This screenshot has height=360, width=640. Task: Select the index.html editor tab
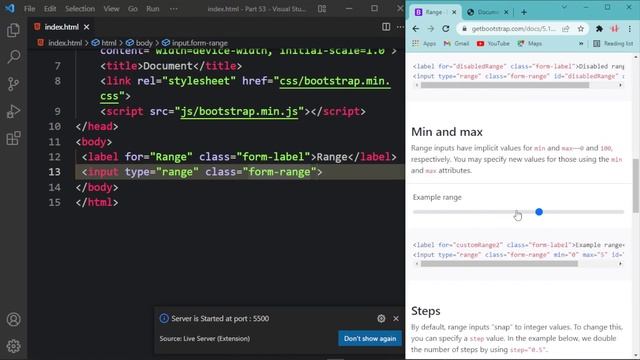pos(61,27)
